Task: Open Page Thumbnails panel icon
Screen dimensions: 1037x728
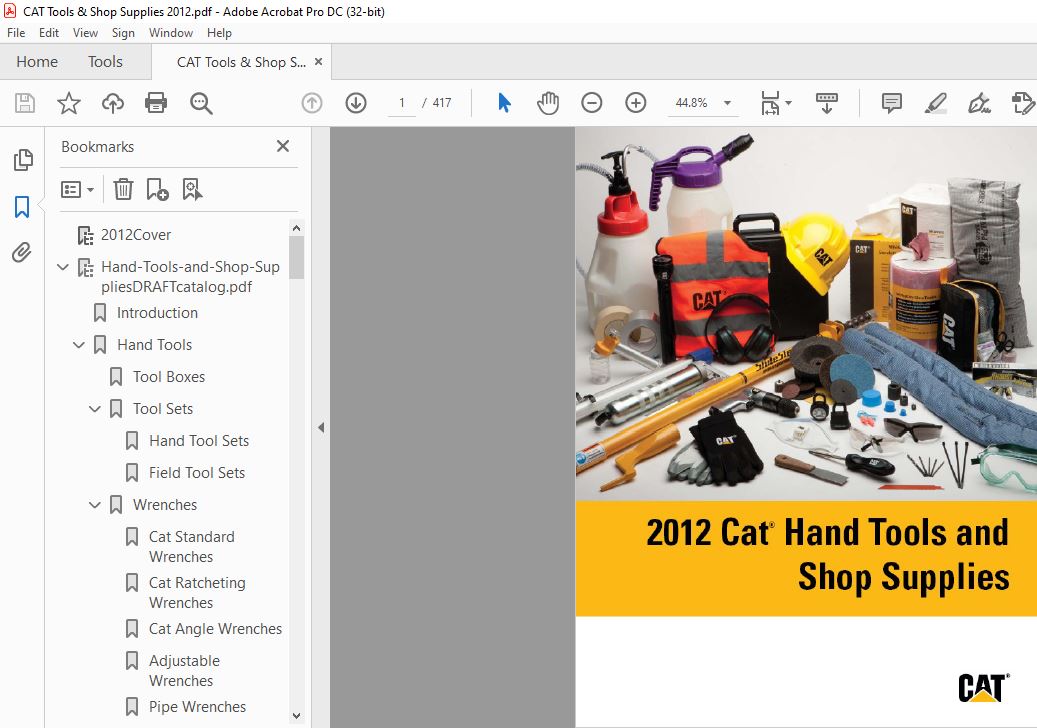Action: pos(22,159)
